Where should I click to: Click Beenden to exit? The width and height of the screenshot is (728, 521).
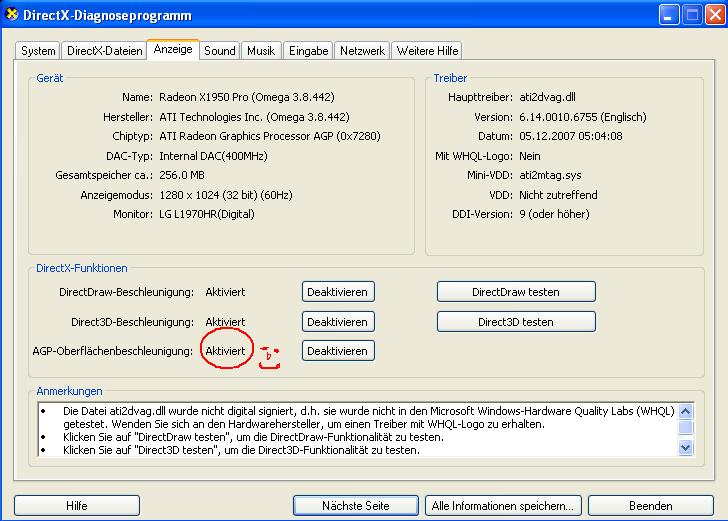(650, 505)
